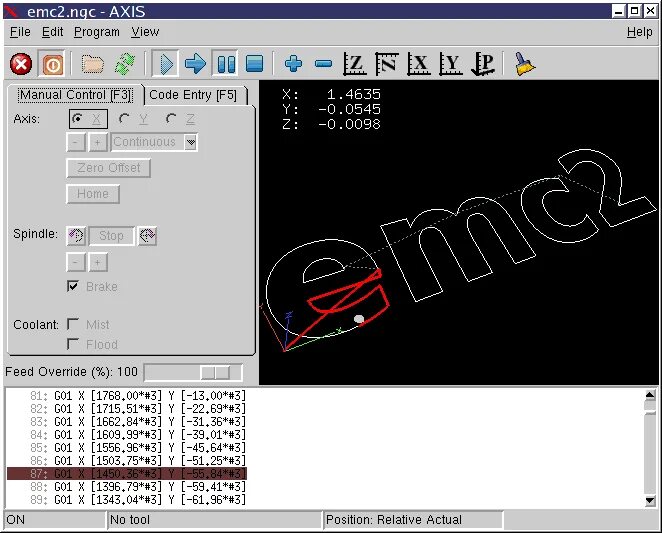Select highlighted G-code line 87

127,474
